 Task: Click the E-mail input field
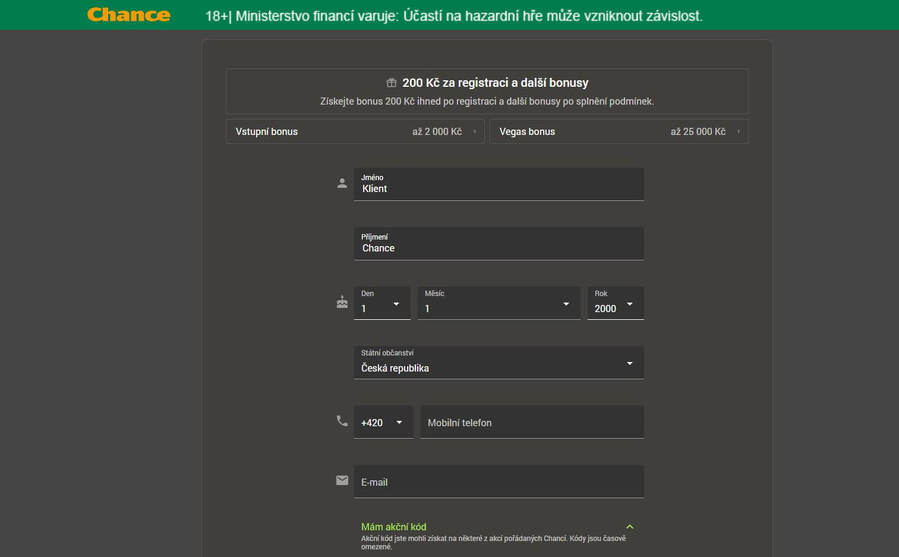(499, 481)
